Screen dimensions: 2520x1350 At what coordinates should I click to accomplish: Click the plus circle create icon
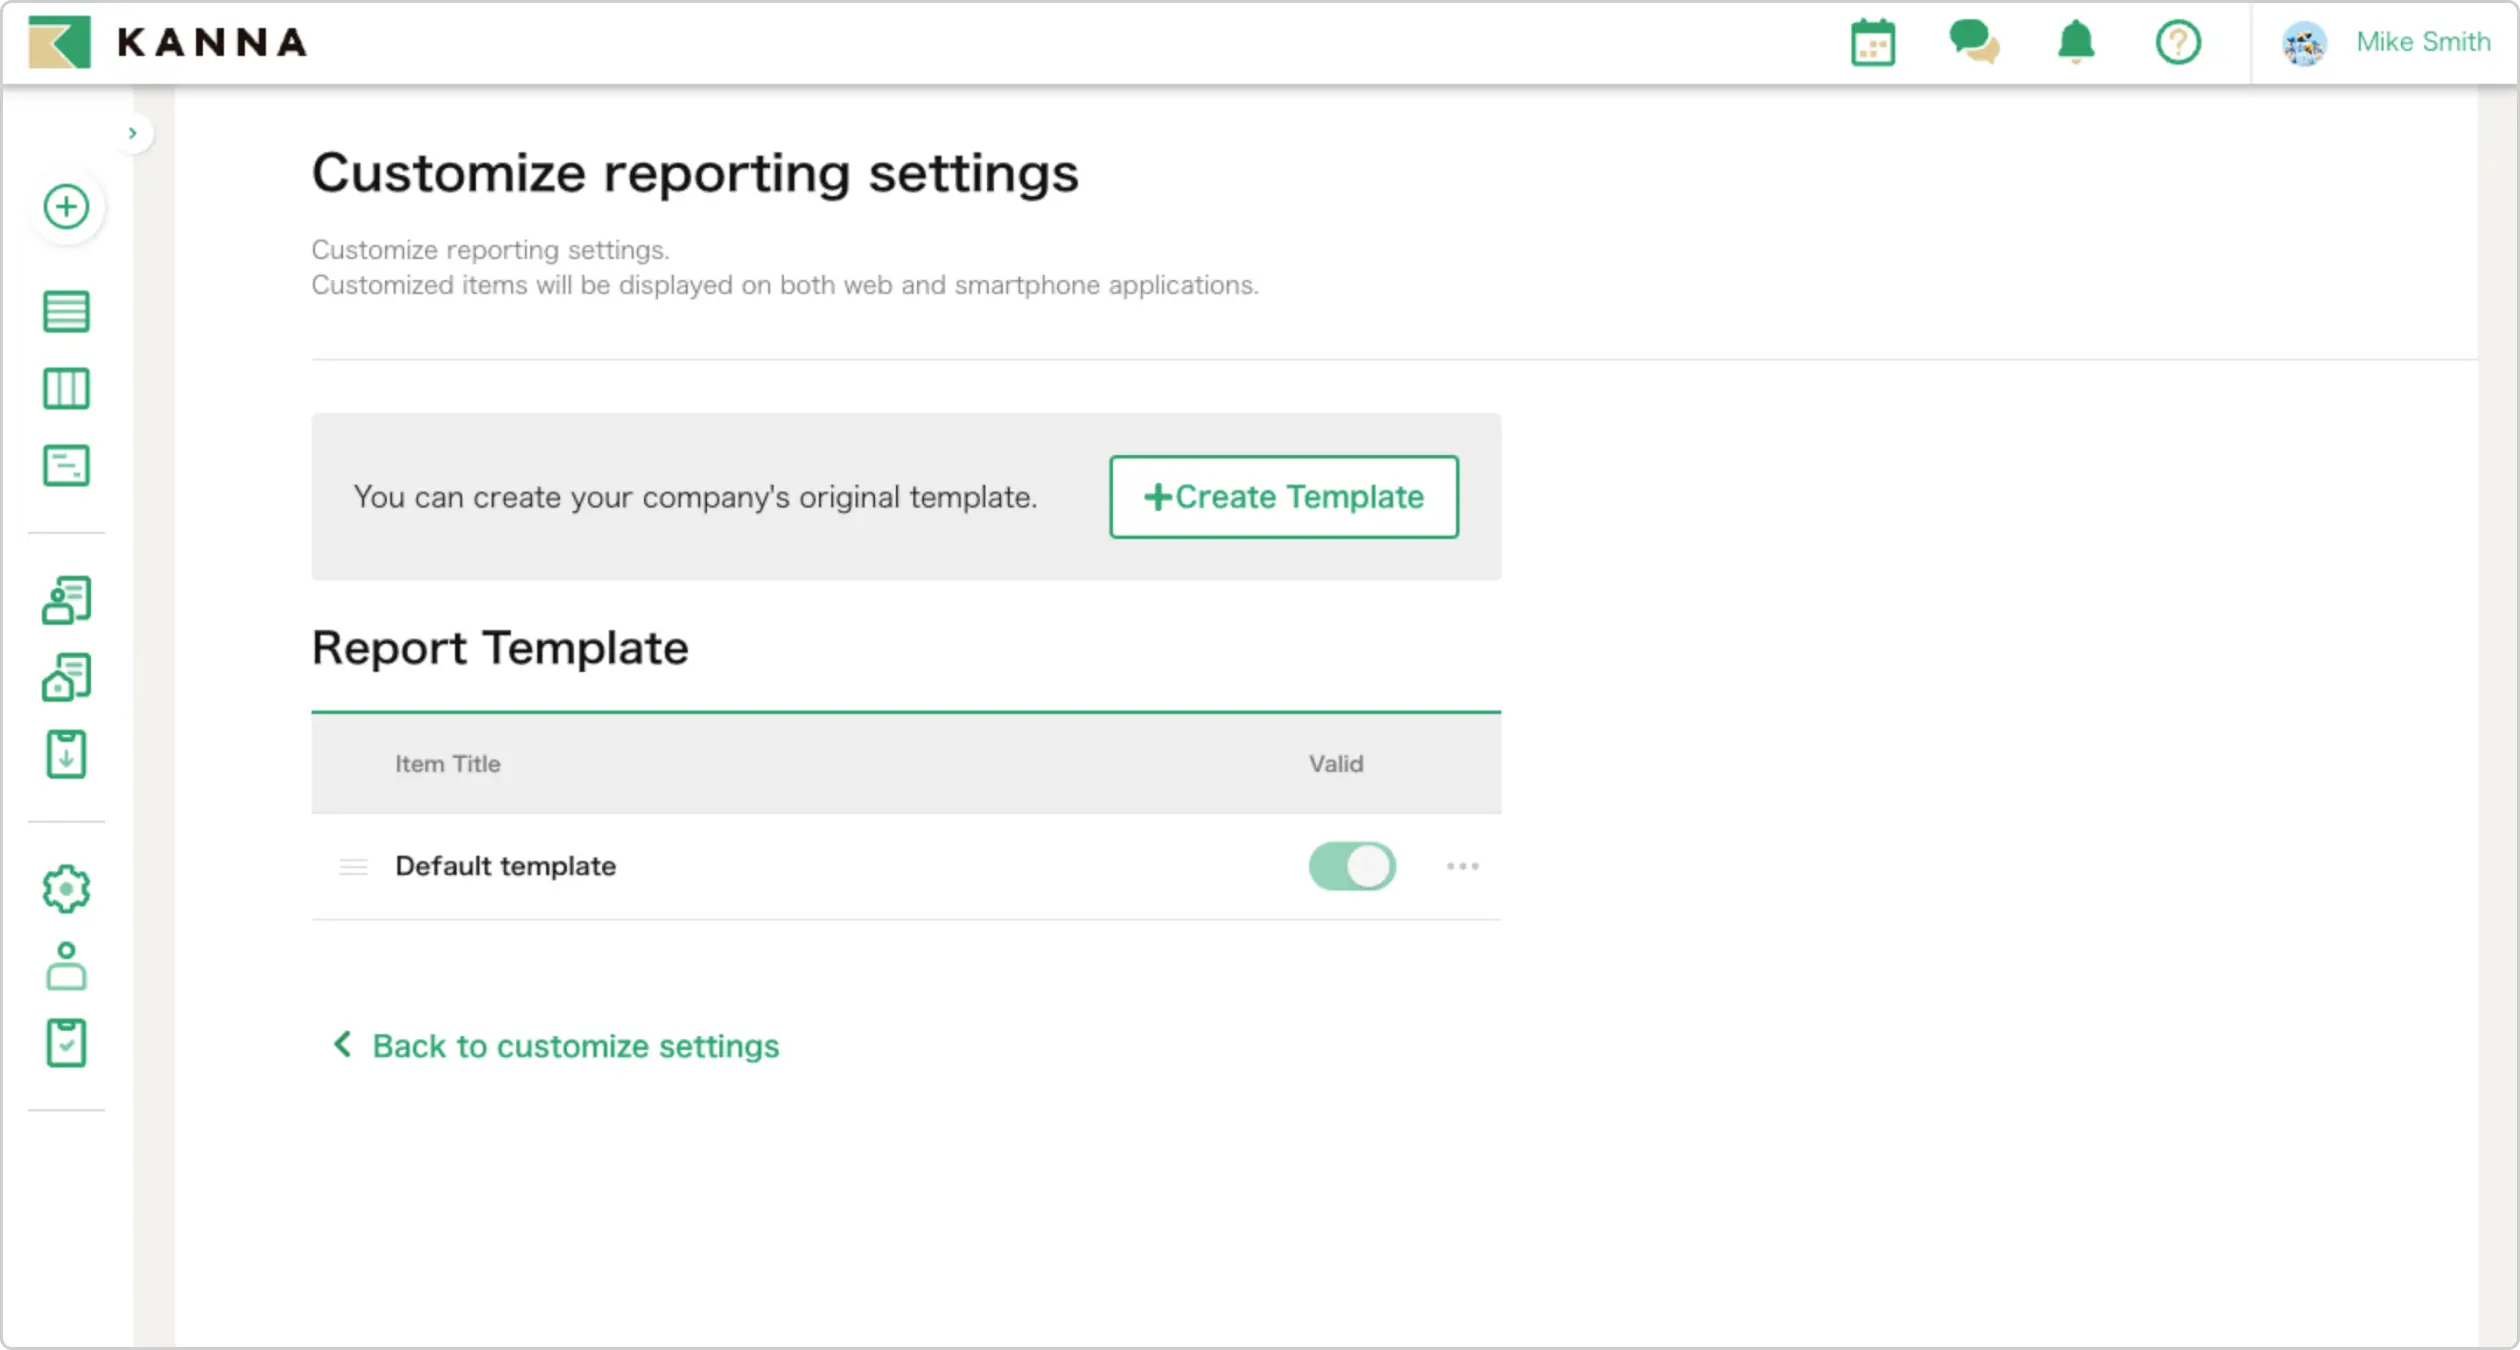tap(66, 207)
